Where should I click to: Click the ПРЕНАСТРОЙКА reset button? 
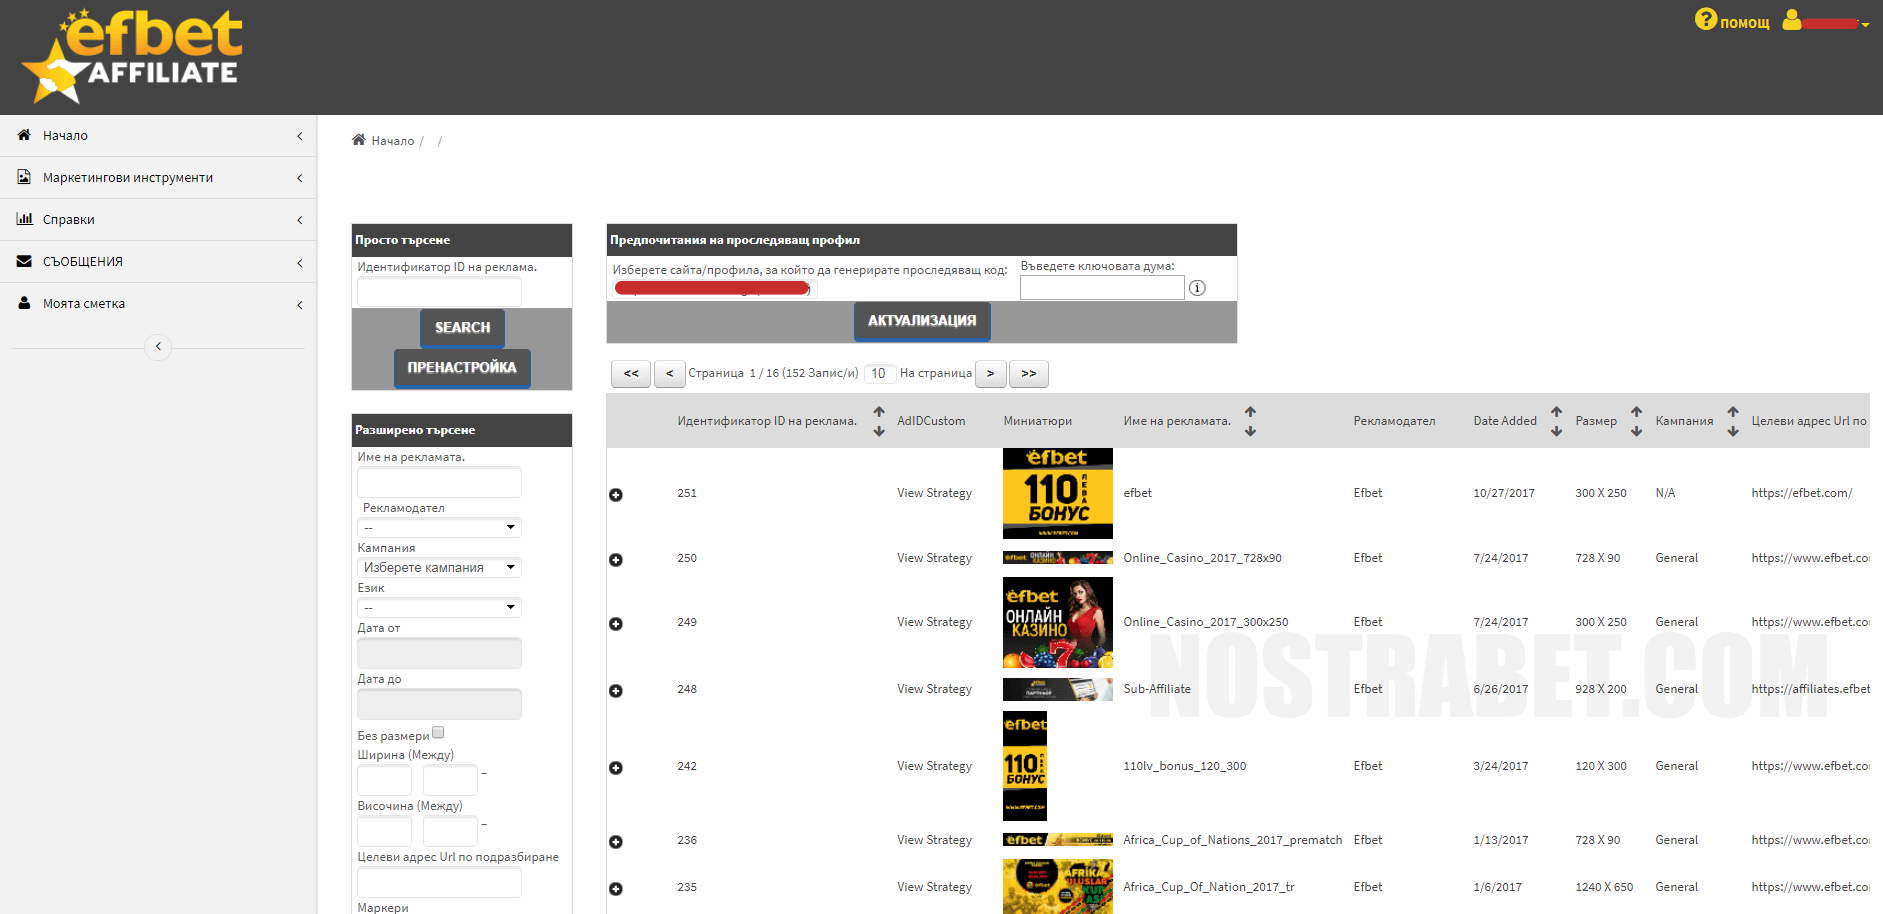click(x=462, y=367)
